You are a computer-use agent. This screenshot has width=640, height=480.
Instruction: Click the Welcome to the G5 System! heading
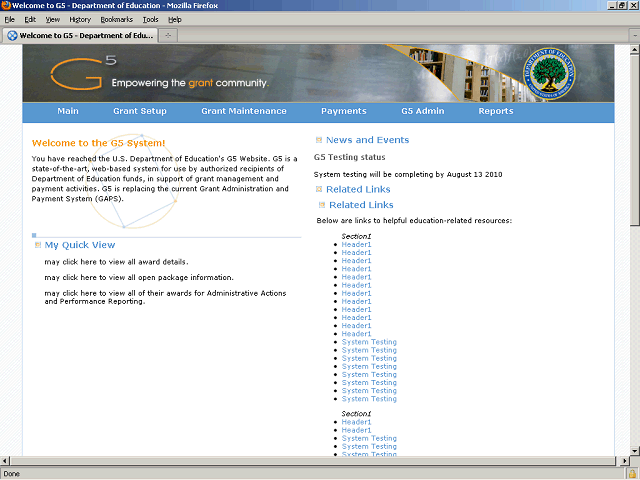click(x=98, y=143)
